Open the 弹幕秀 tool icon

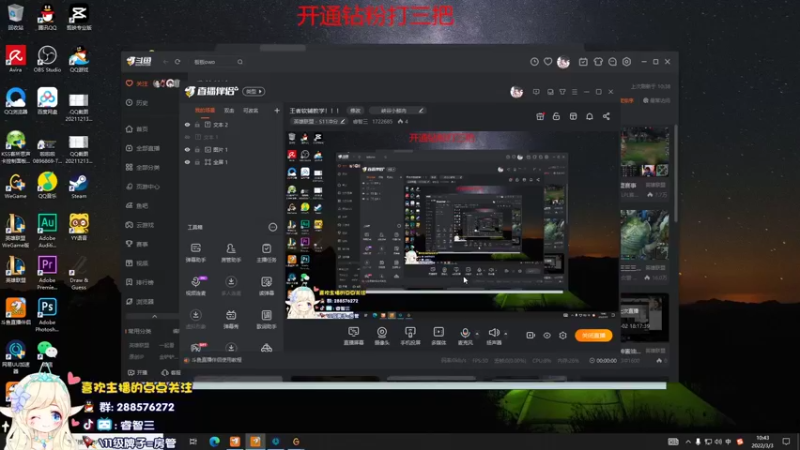(x=231, y=319)
